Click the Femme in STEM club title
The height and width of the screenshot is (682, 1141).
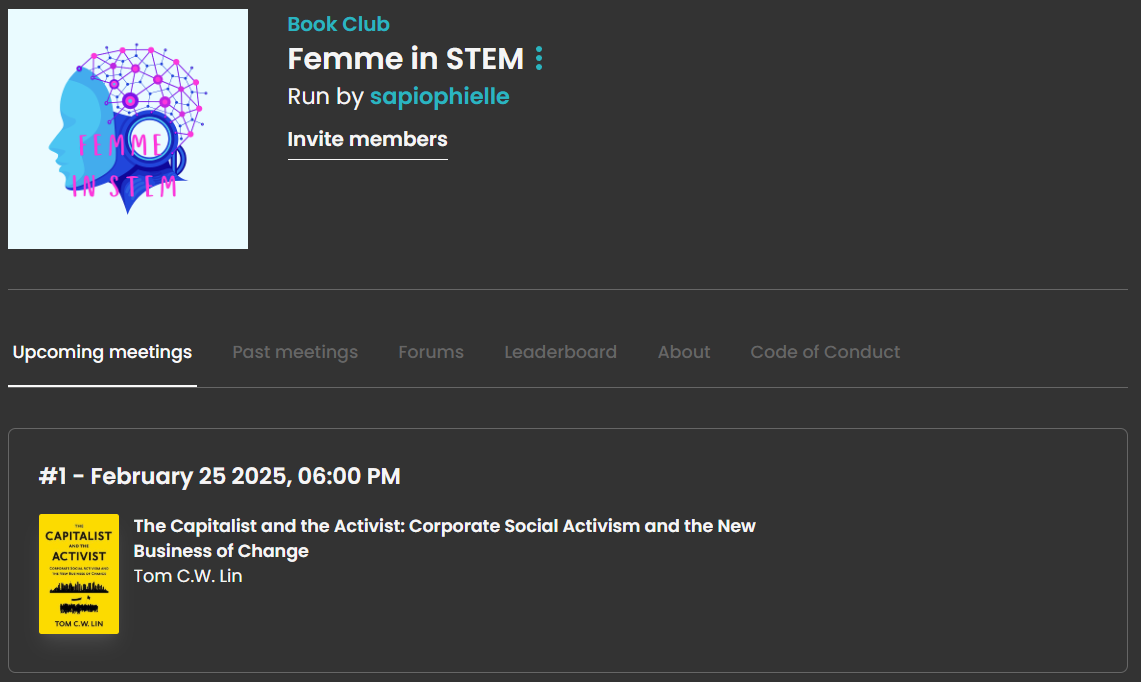click(405, 59)
